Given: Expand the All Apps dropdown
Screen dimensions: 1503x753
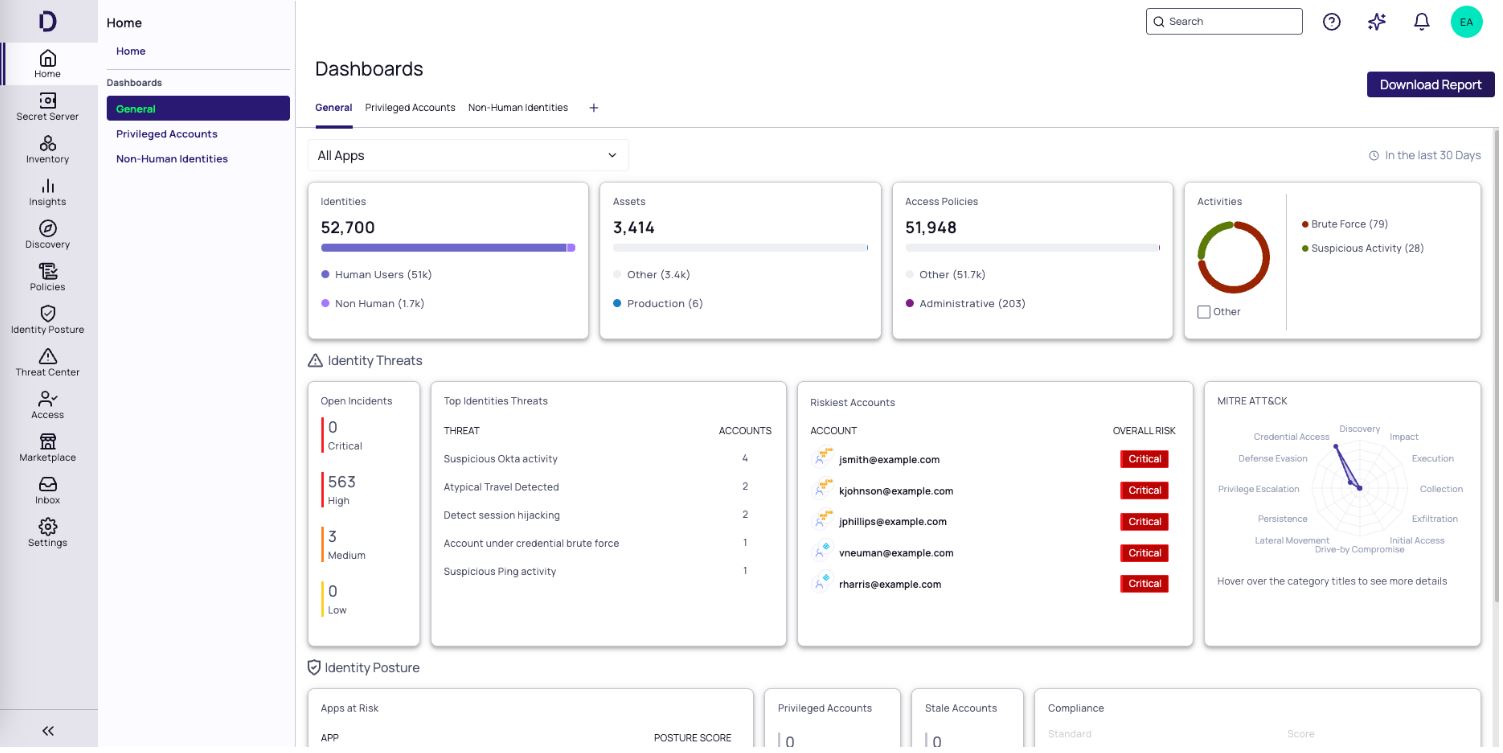Looking at the screenshot, I should coord(468,155).
